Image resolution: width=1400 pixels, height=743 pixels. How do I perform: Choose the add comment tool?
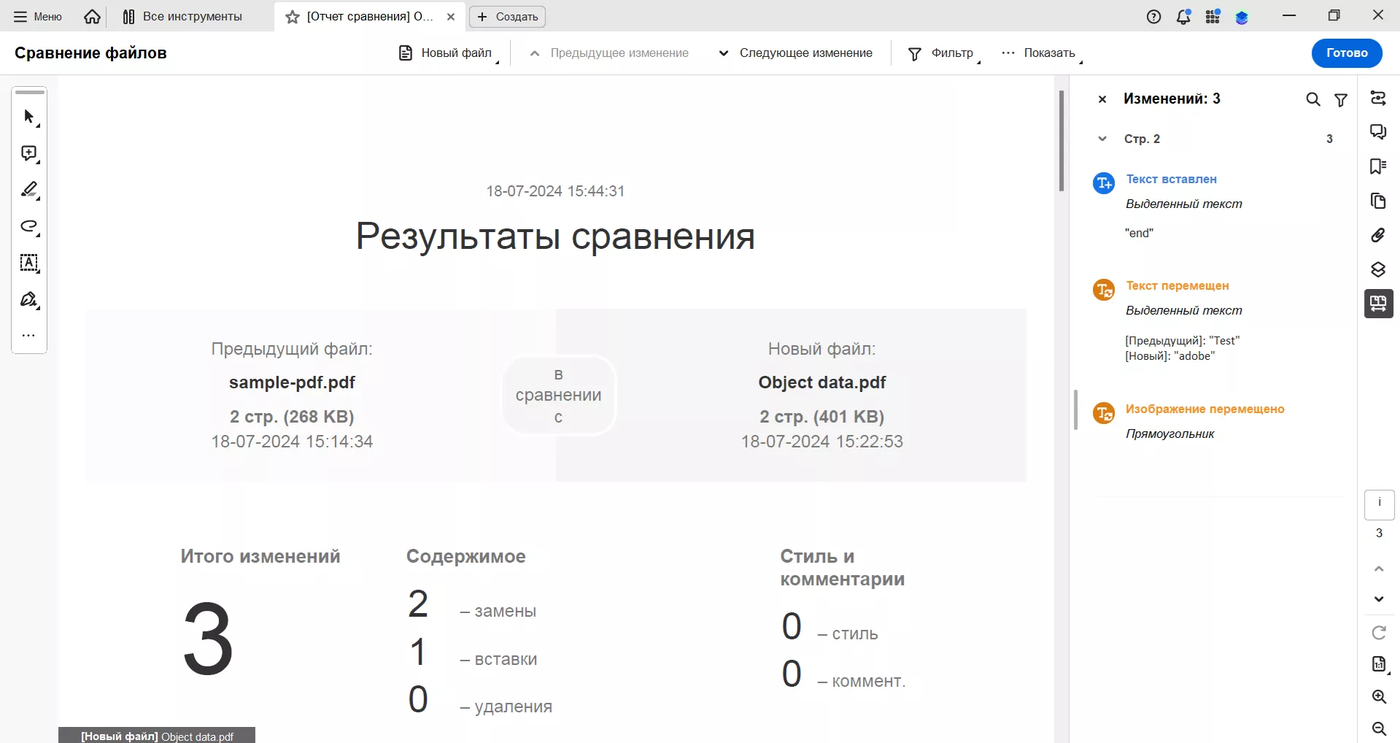point(29,154)
